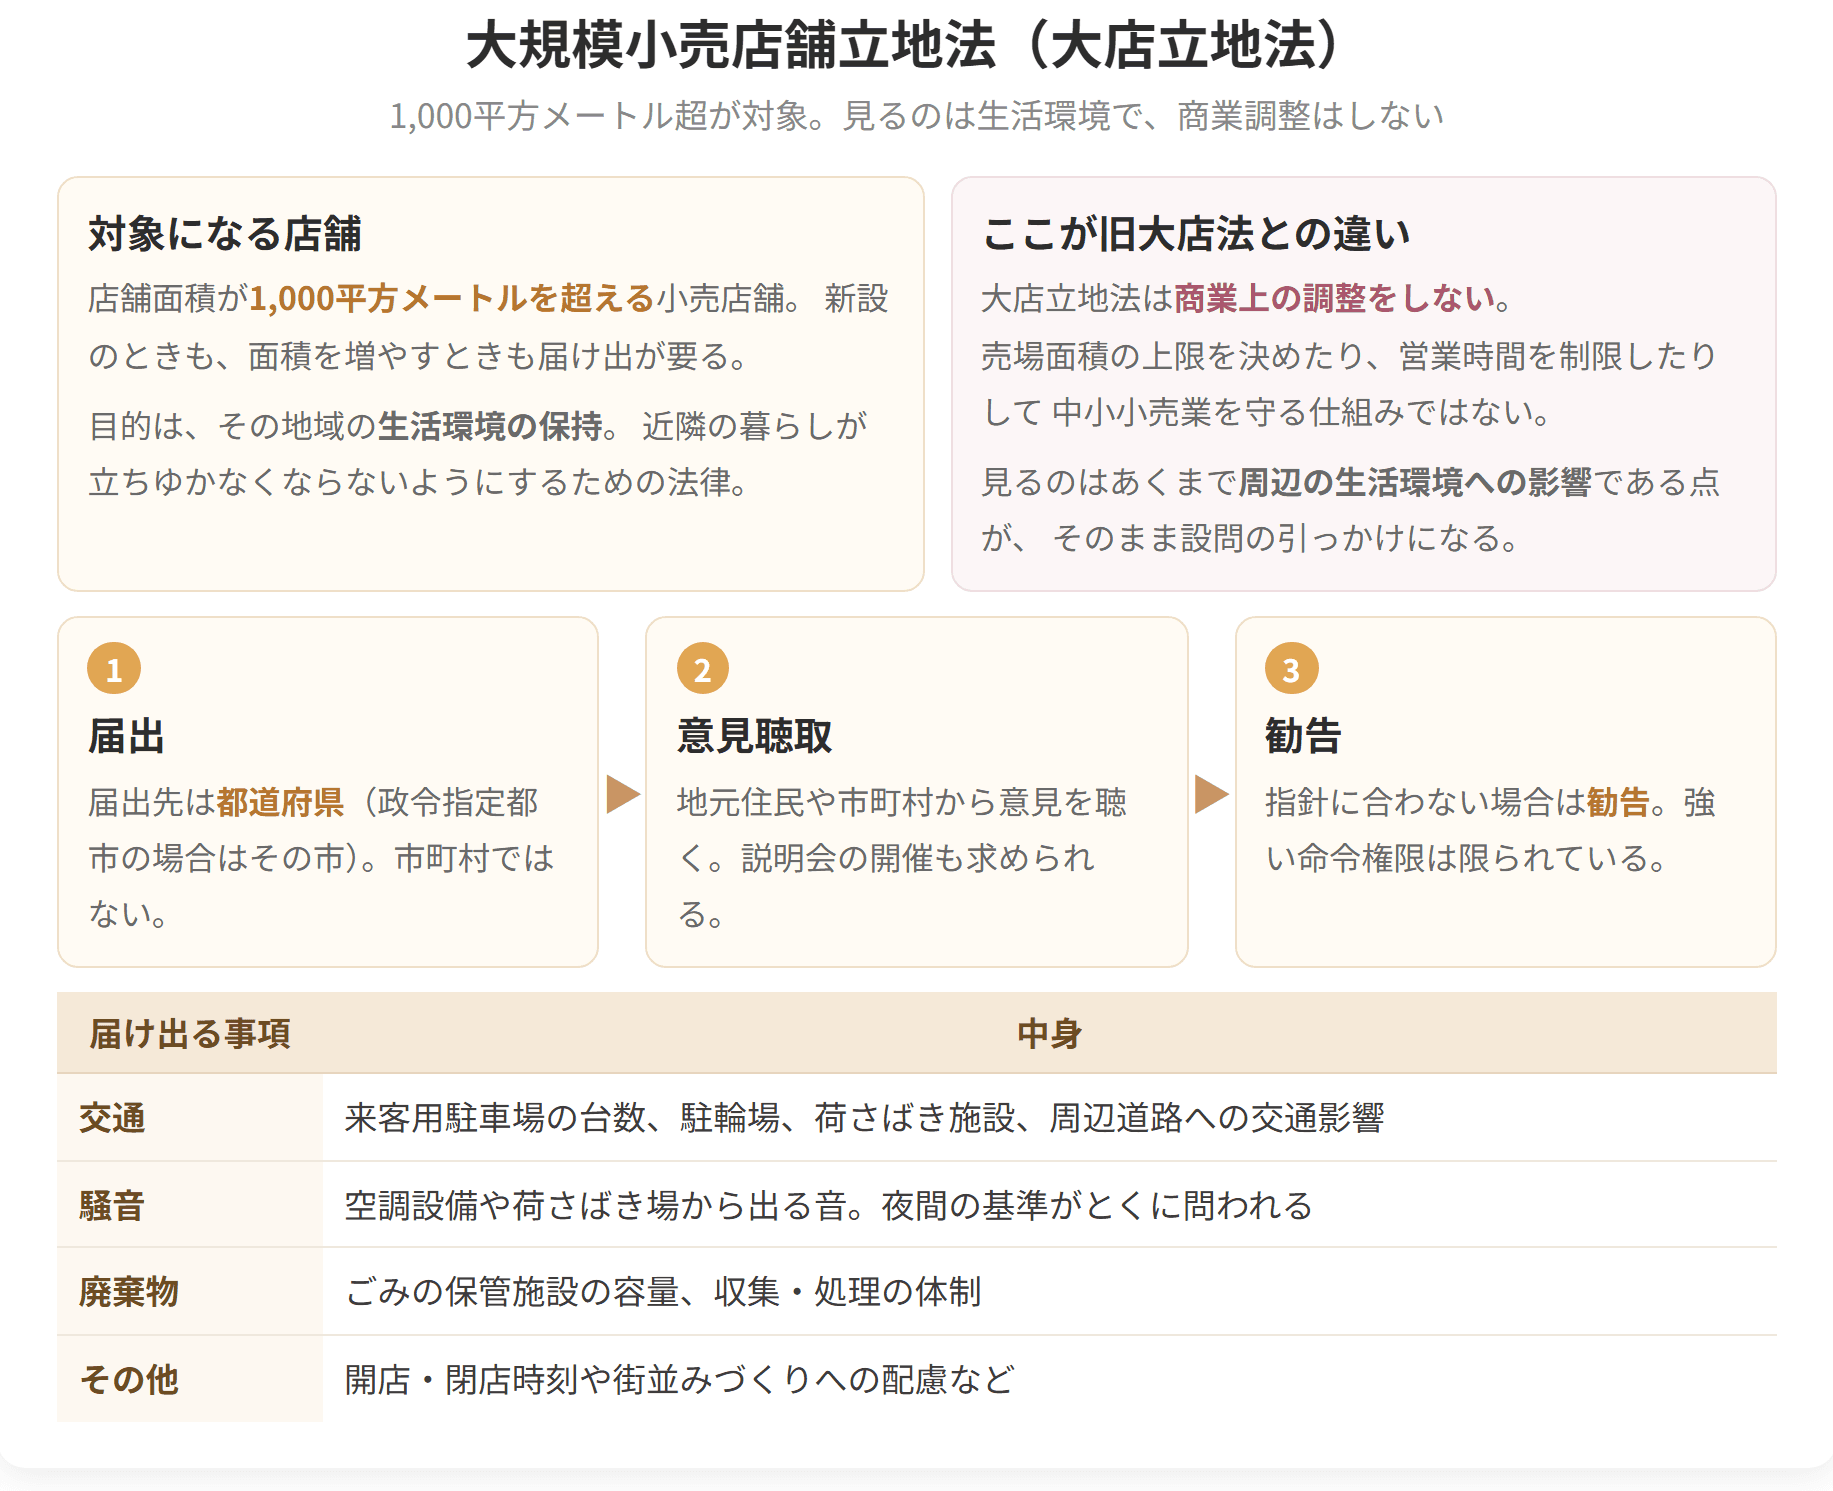Click the highlighted word 都道府県 in the 届出 card
This screenshot has width=1833, height=1491.
click(281, 803)
